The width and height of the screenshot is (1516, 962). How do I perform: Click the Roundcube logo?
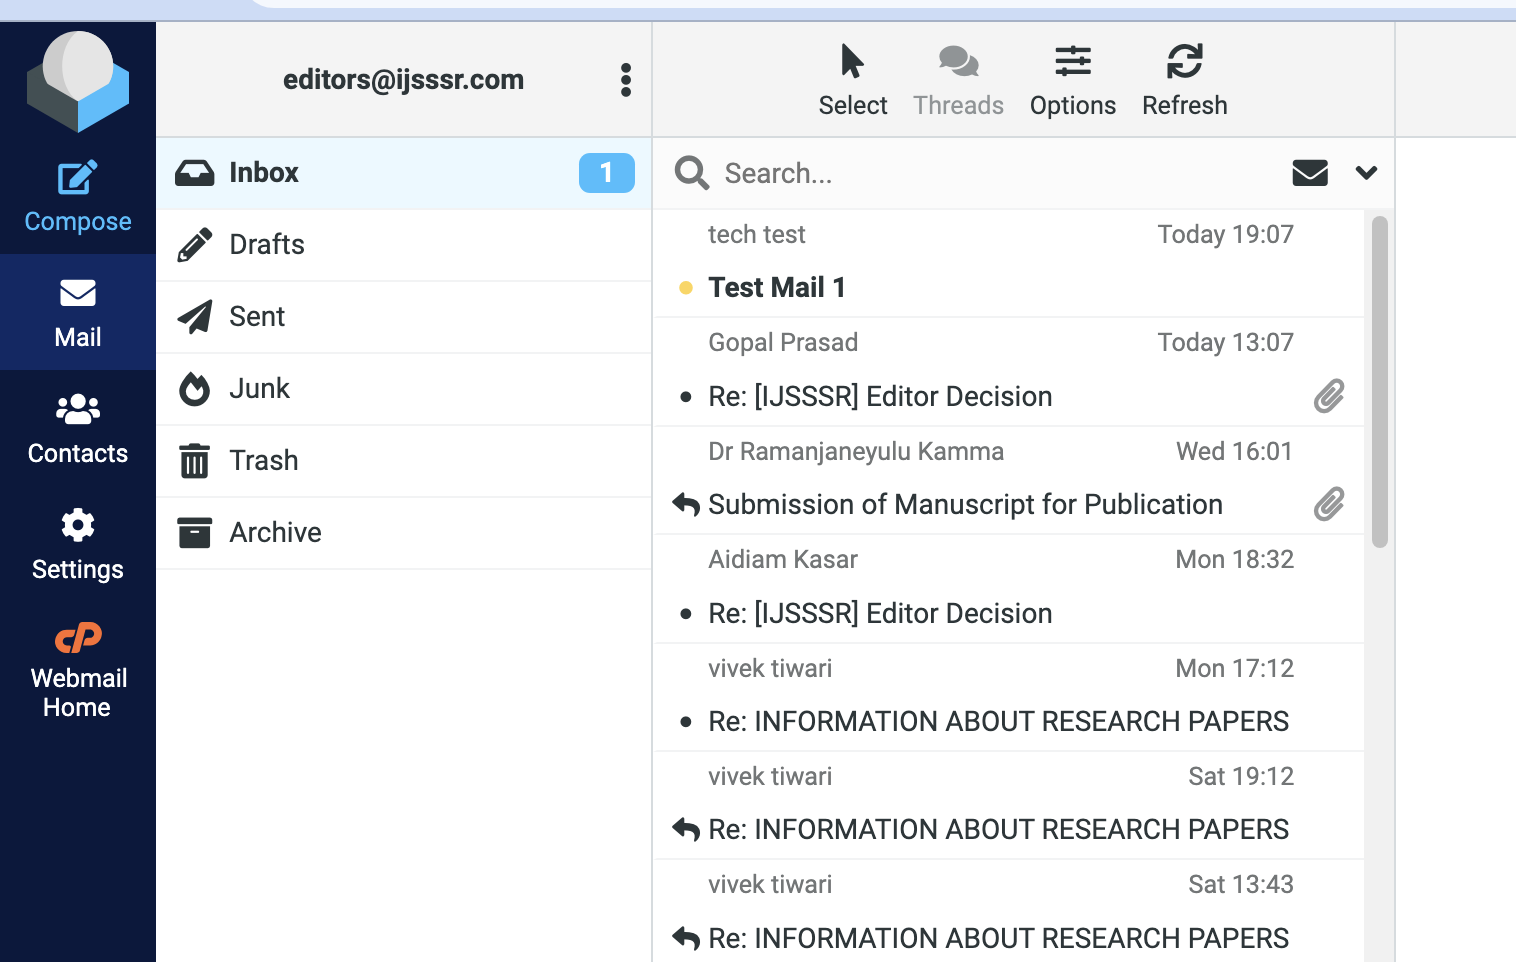(x=77, y=81)
